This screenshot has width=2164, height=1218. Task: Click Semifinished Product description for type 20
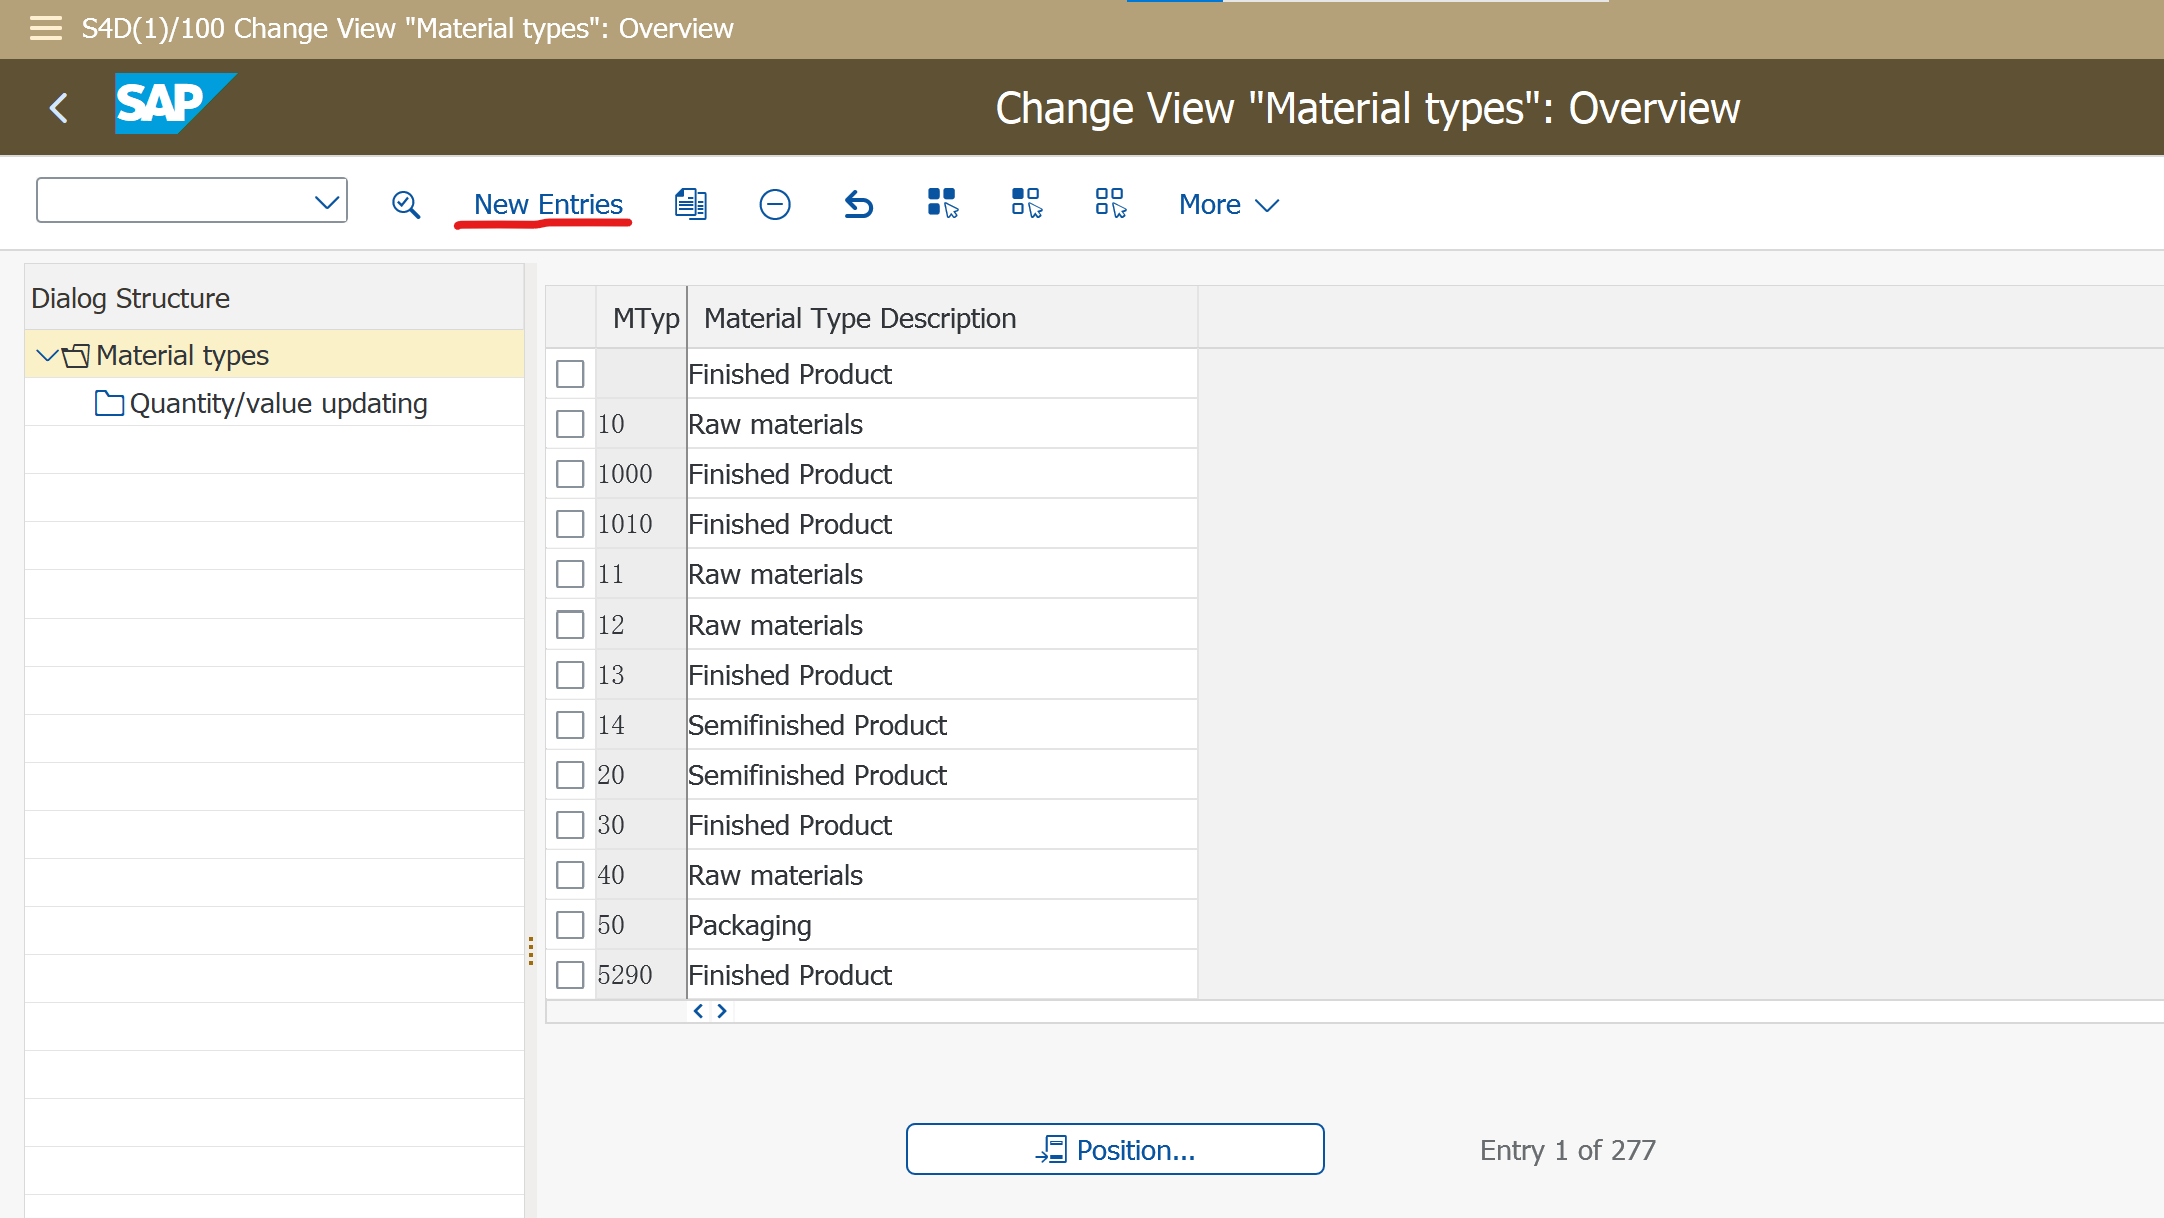tap(942, 775)
